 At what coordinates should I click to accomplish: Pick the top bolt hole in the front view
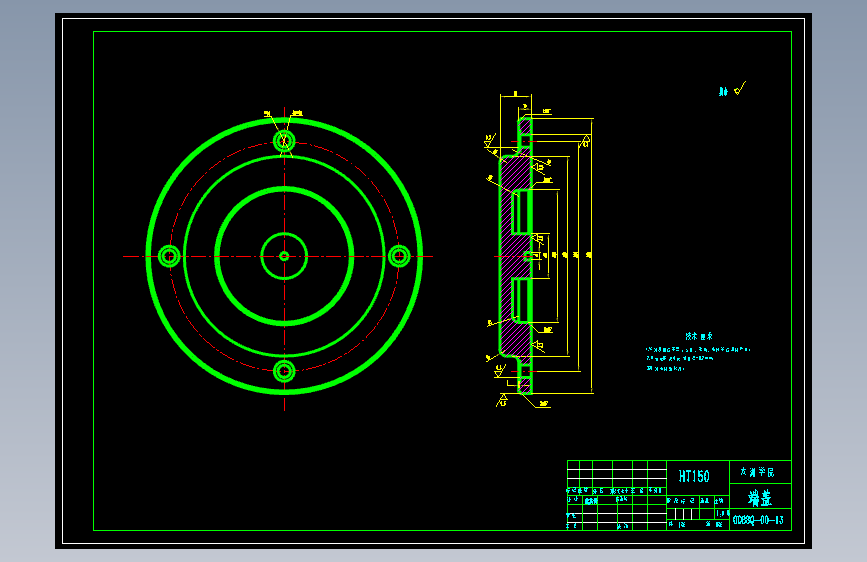(x=284, y=141)
